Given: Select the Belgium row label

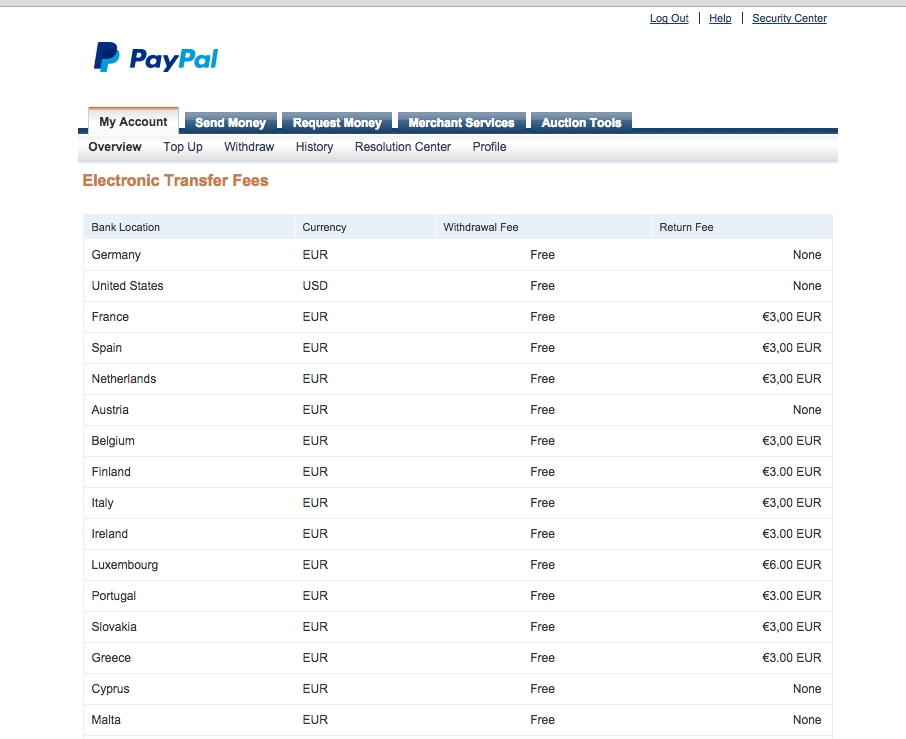Looking at the screenshot, I should pyautogui.click(x=113, y=441).
